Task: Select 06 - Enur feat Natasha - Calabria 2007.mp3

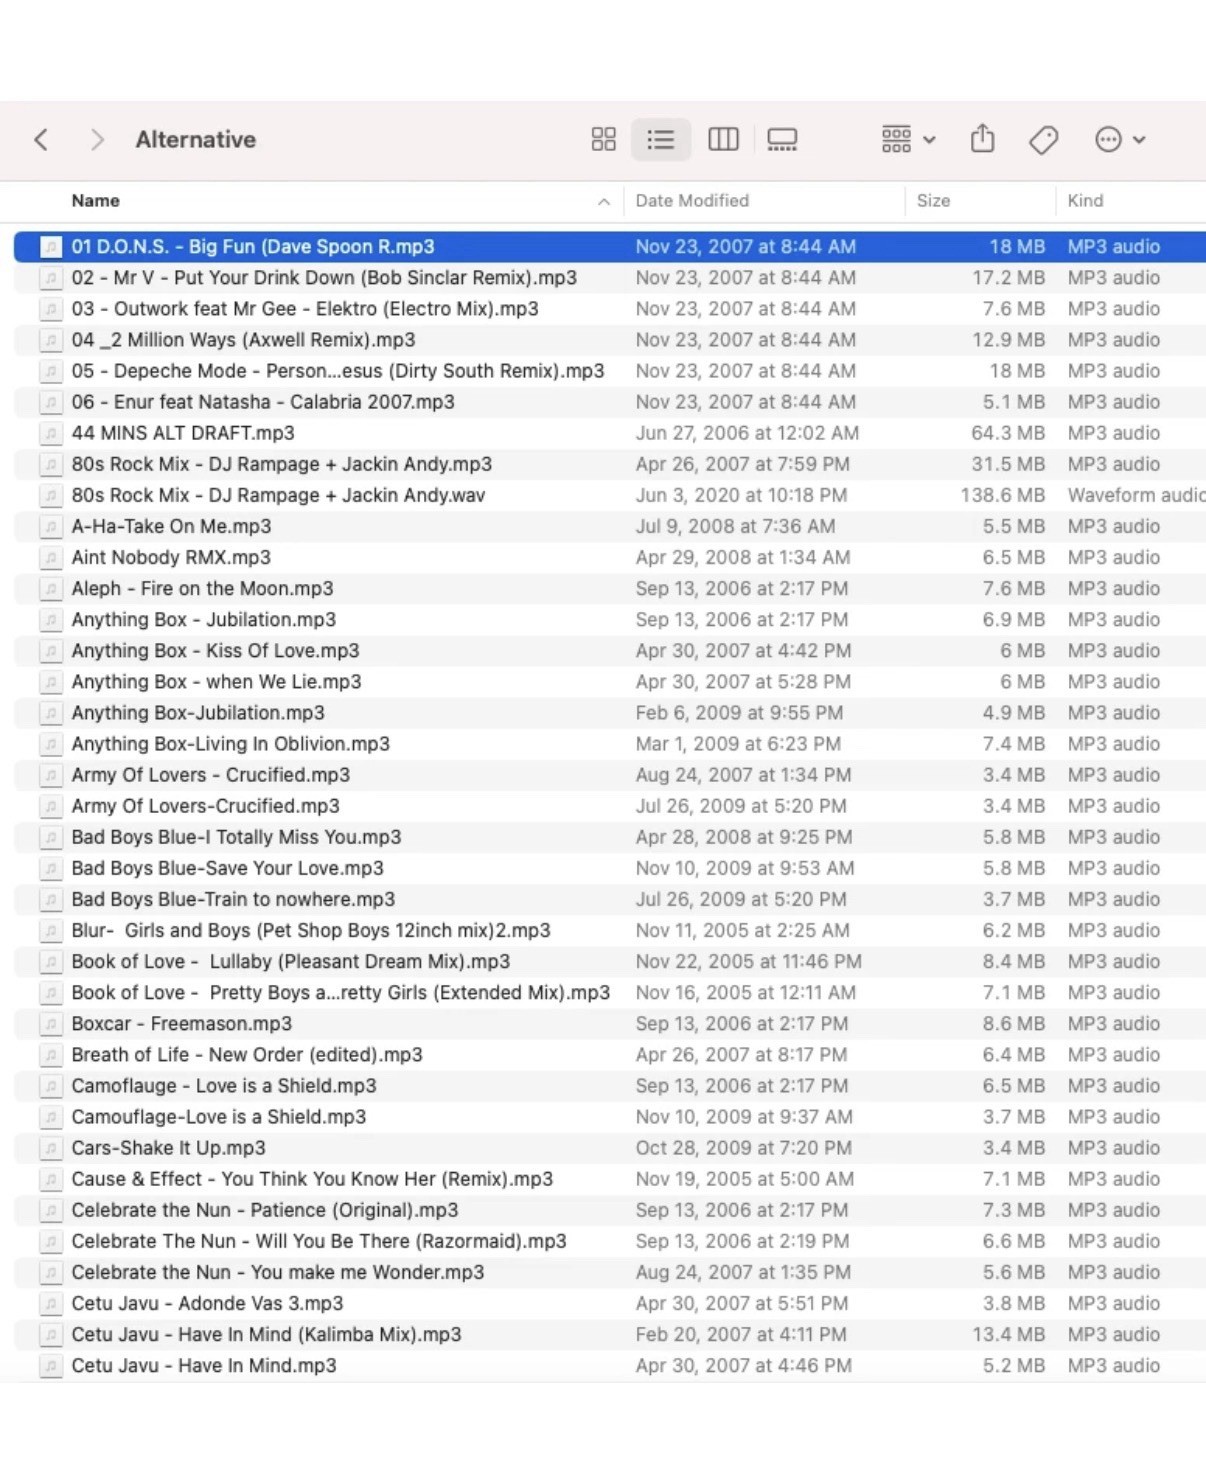Action: [x=263, y=402]
